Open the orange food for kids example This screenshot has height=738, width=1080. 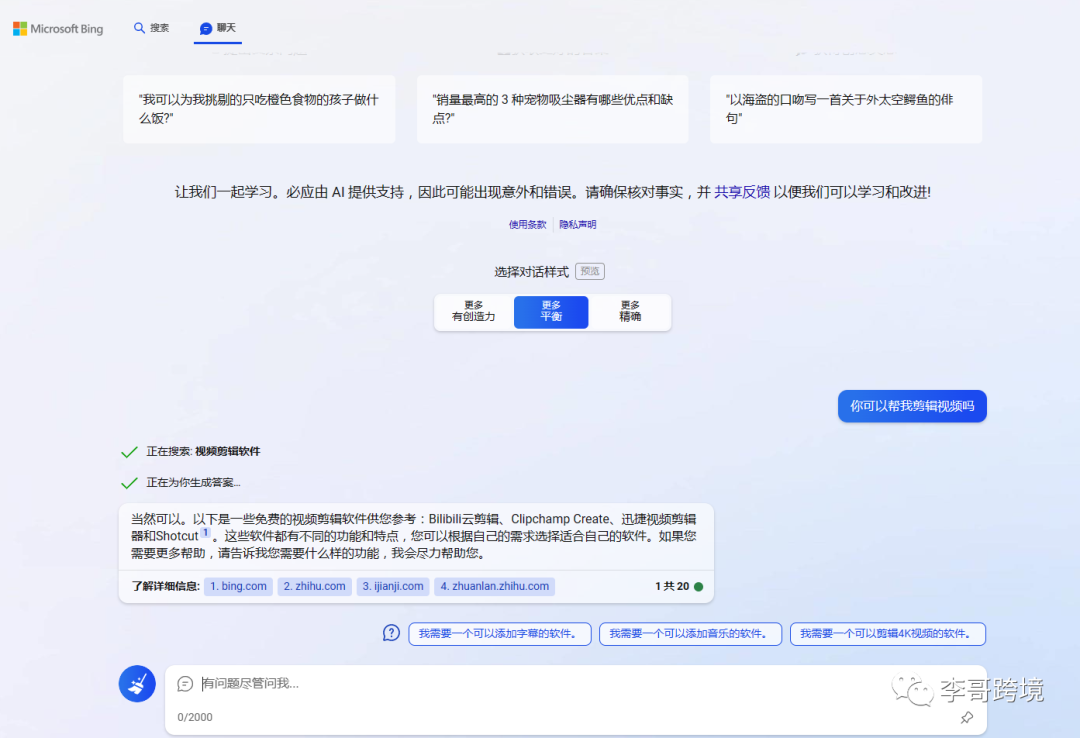(x=259, y=109)
